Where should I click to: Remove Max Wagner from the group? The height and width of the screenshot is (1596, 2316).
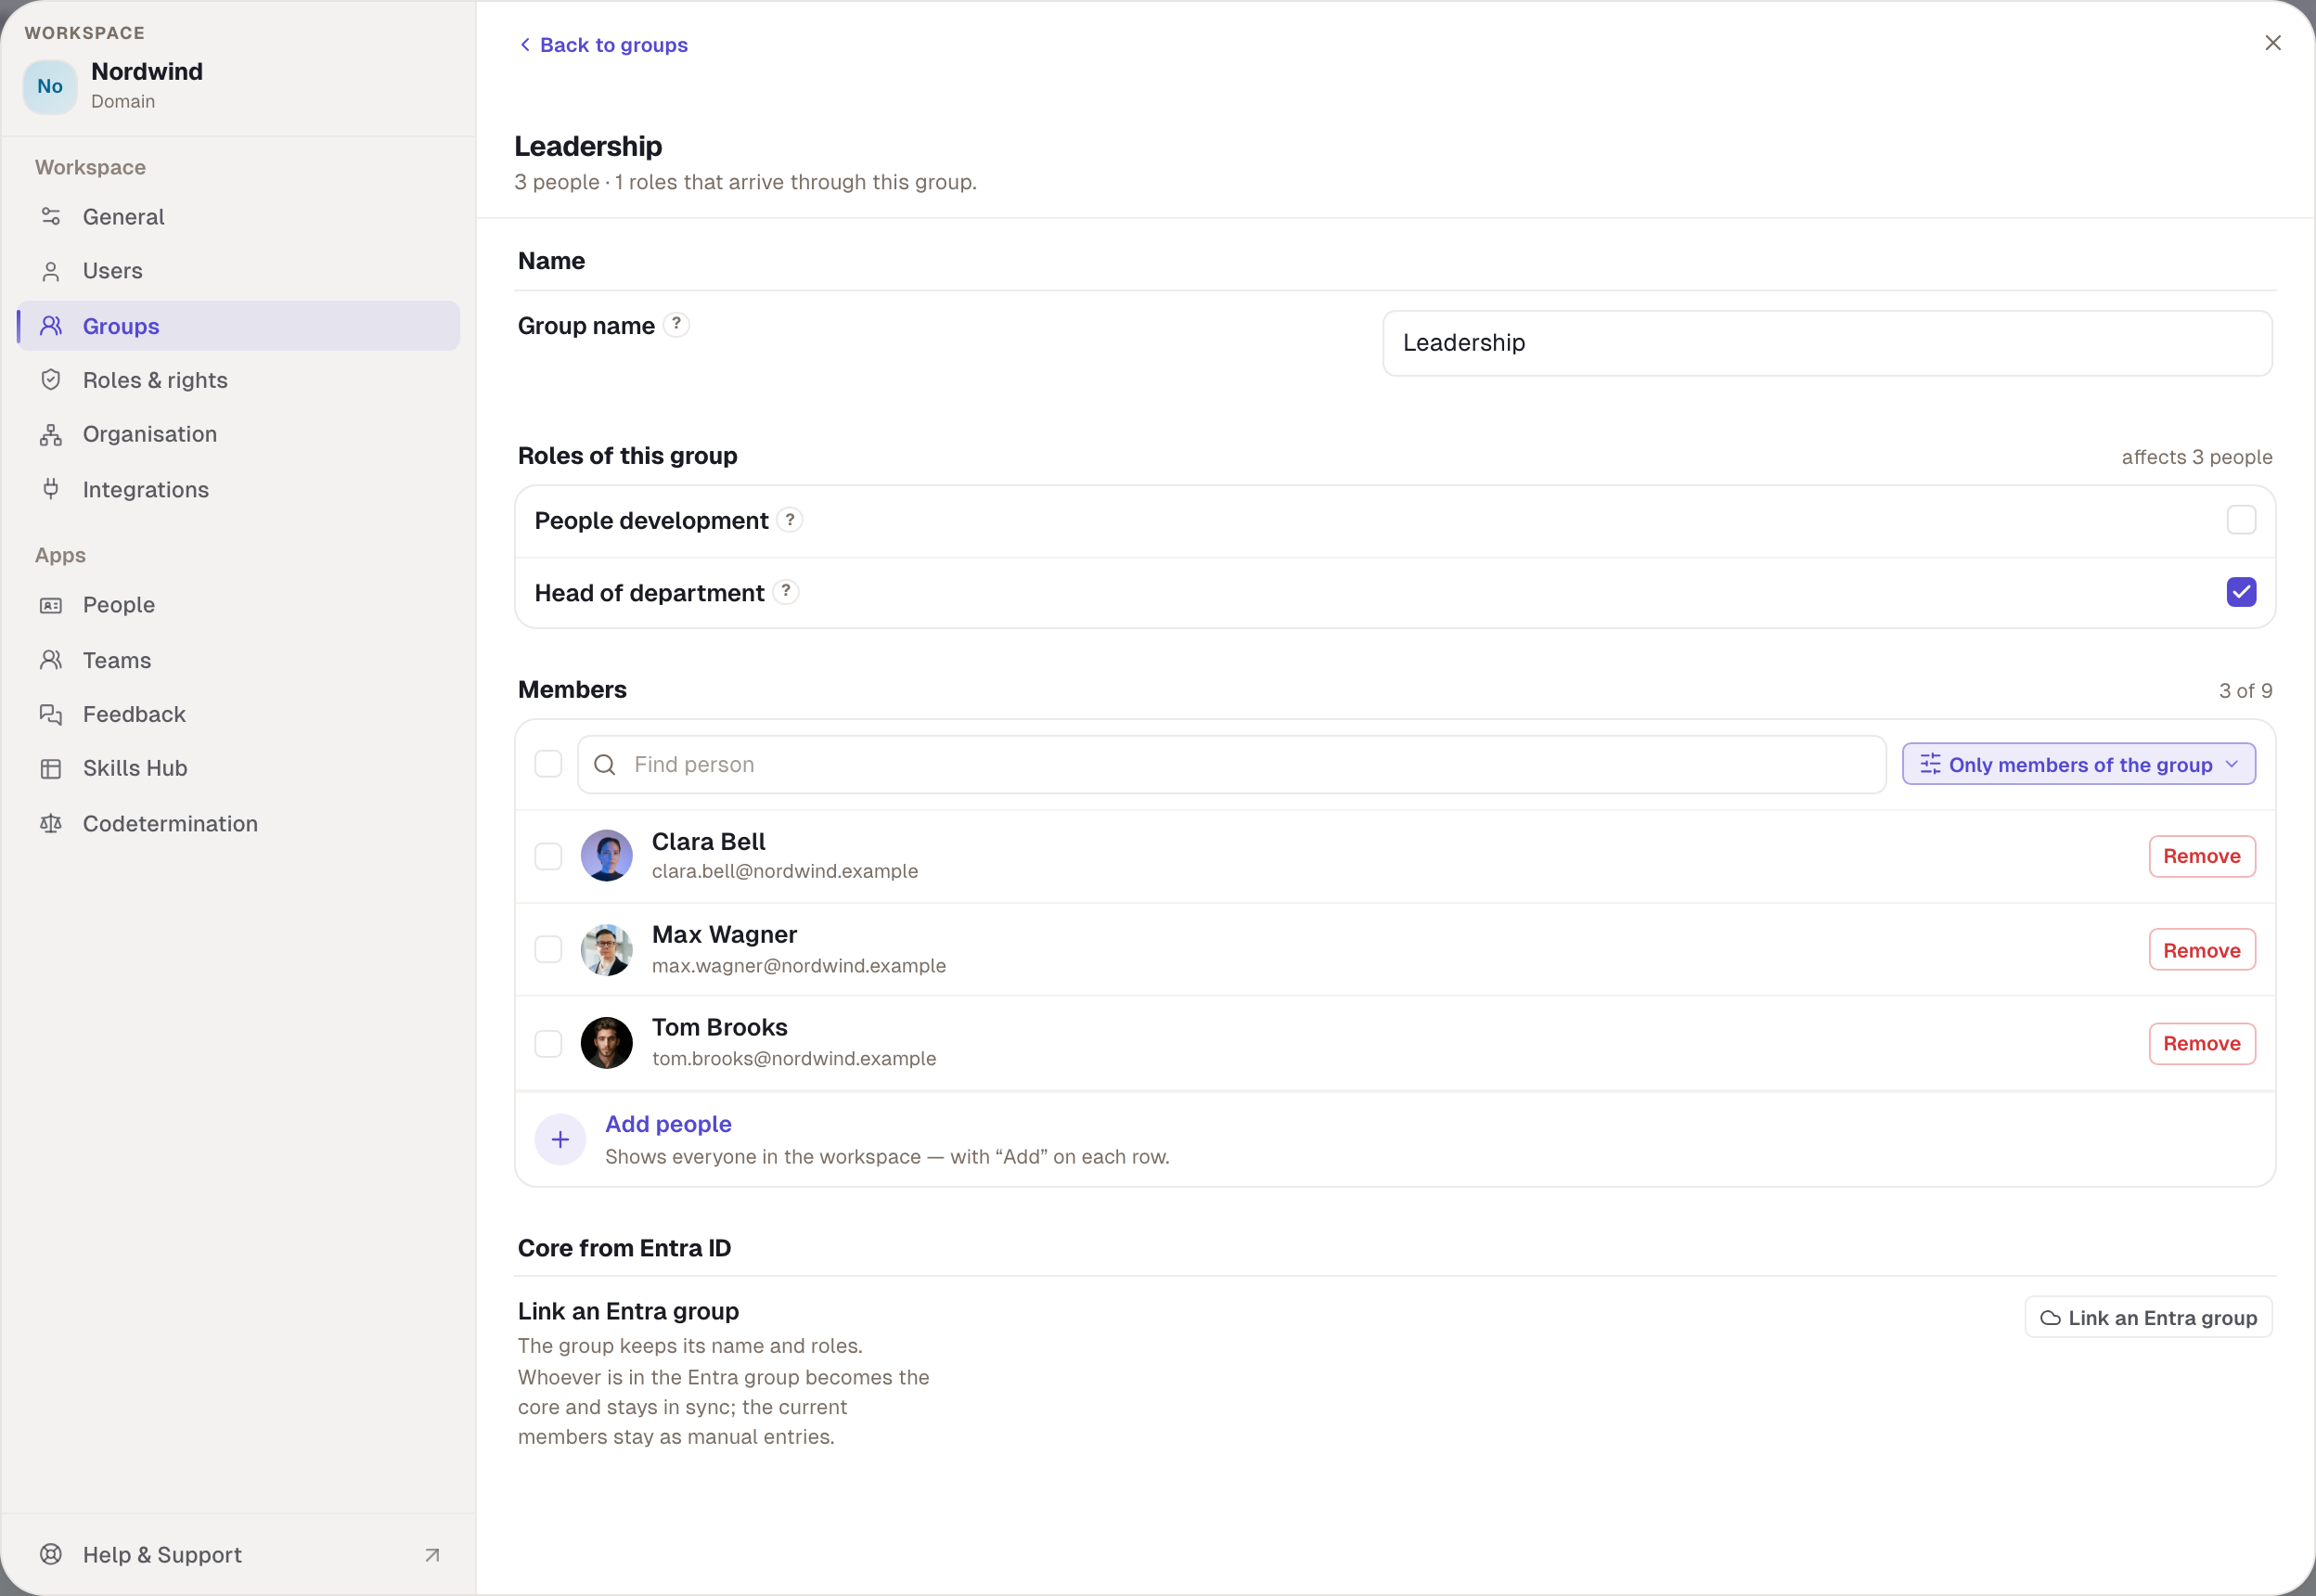click(2202, 950)
